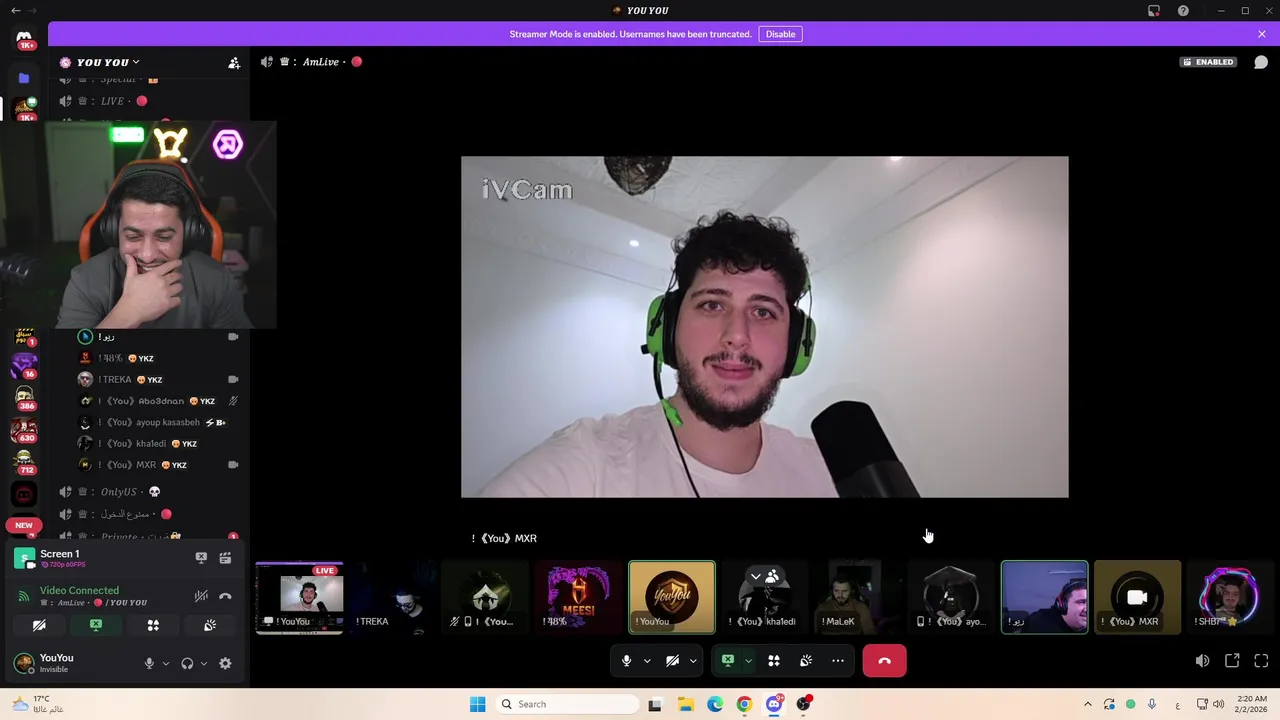Viewport: 1280px width, 720px height.
Task: Expand camera options in call control bar
Action: pos(693,661)
